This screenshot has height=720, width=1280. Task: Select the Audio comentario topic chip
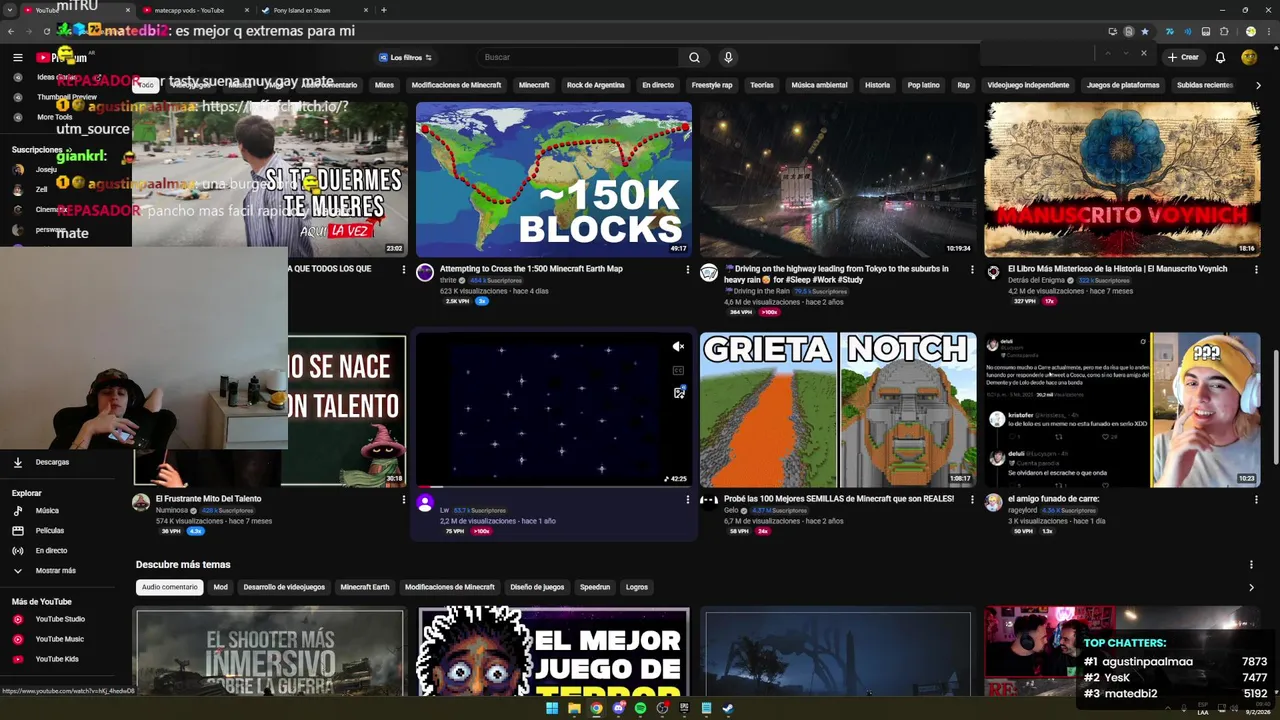pos(169,587)
